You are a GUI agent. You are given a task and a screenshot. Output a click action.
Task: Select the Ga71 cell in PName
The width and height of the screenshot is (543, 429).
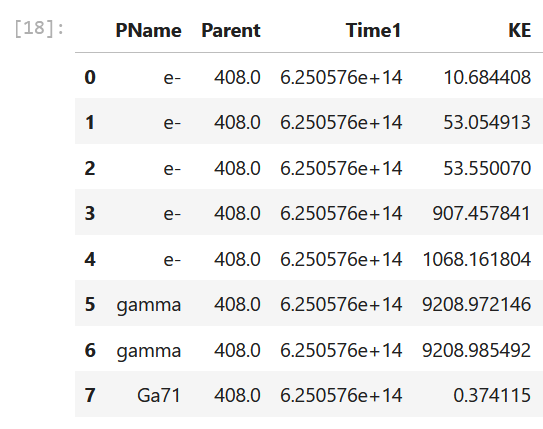(x=159, y=395)
